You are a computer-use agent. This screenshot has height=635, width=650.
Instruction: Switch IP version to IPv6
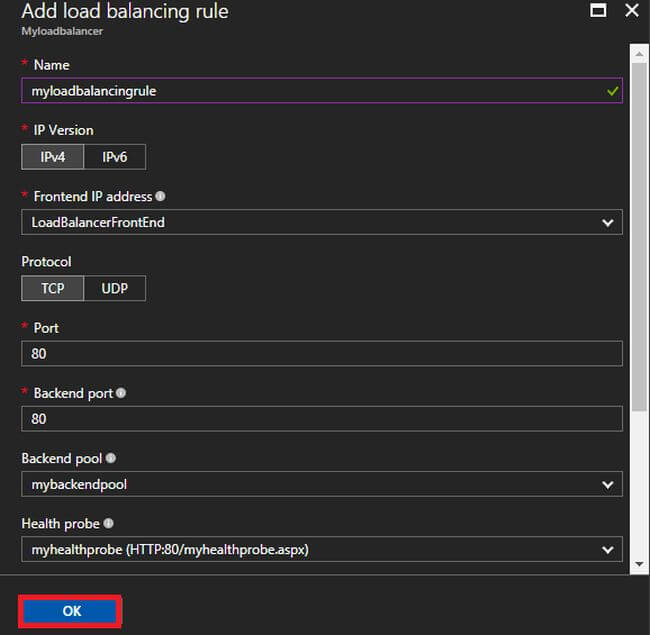(x=114, y=157)
